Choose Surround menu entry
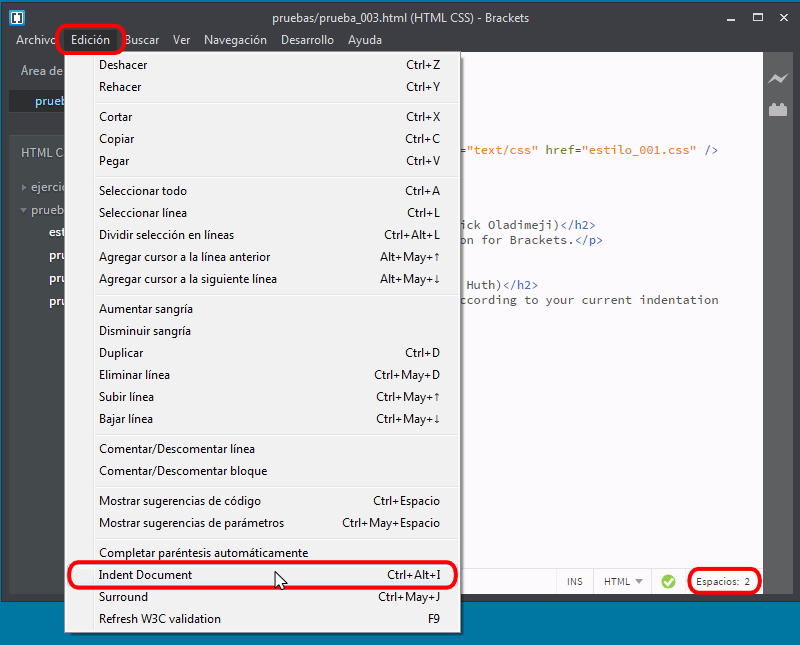The width and height of the screenshot is (800, 645). click(263, 597)
